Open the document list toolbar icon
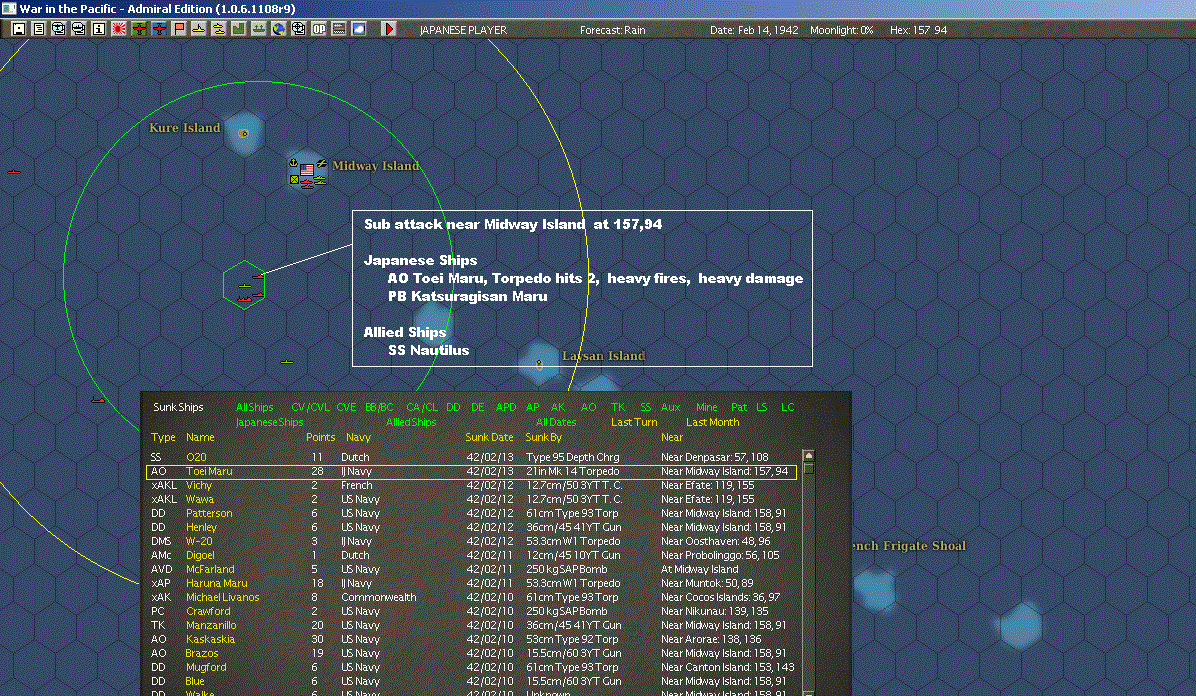 click(x=39, y=29)
